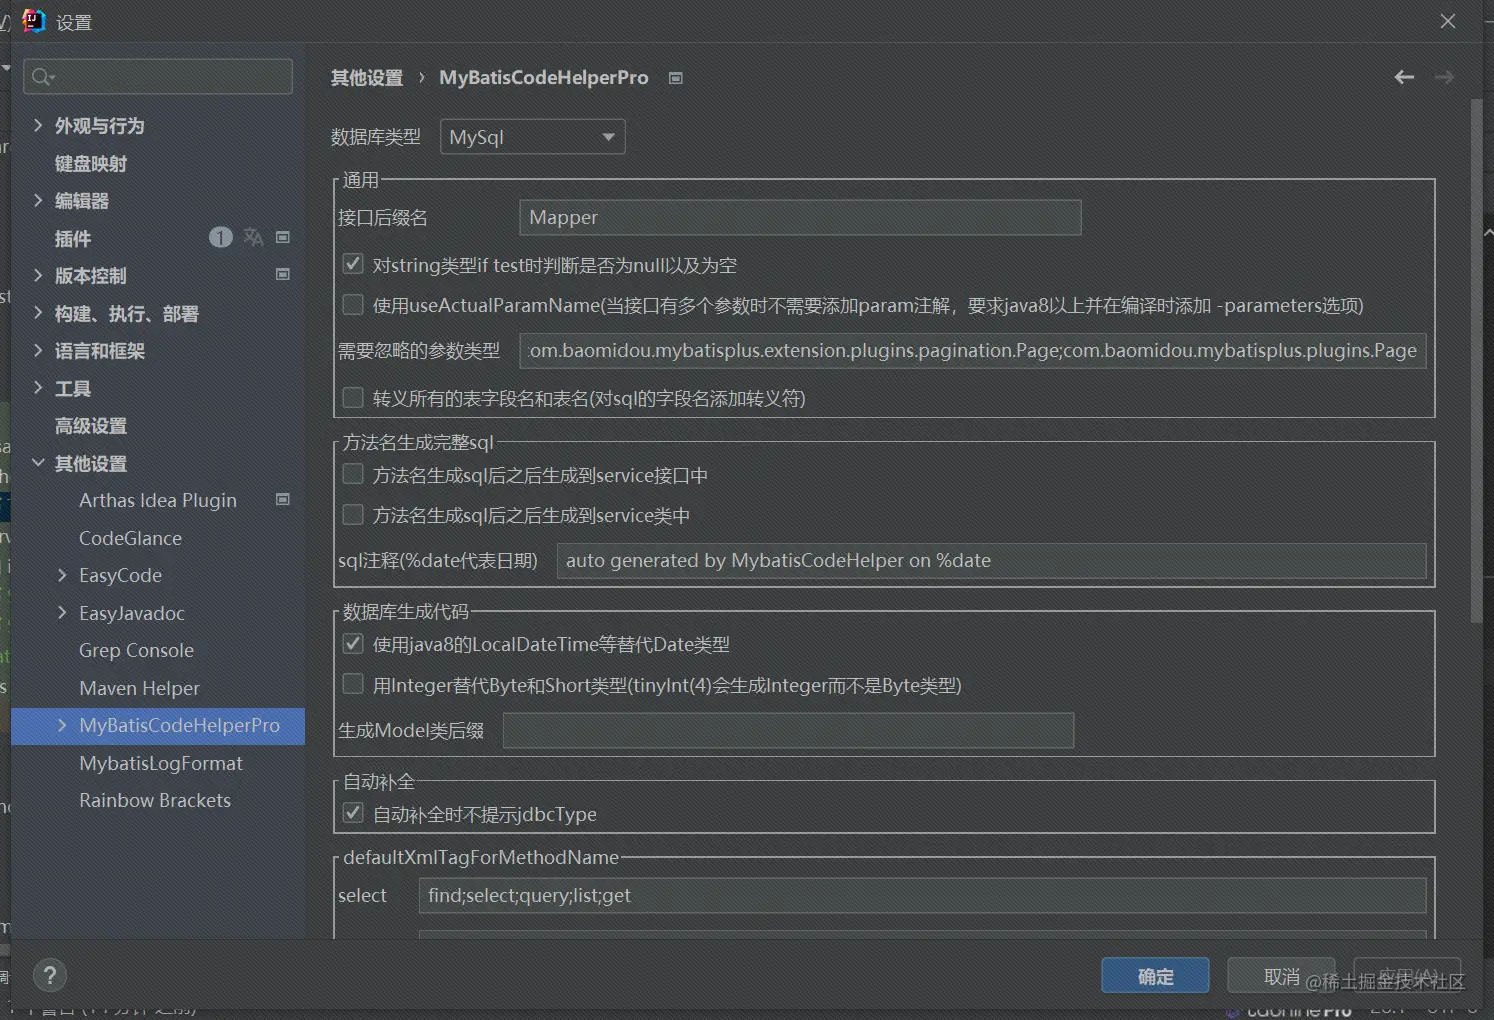Edit the select method prefixes field

pos(922,895)
